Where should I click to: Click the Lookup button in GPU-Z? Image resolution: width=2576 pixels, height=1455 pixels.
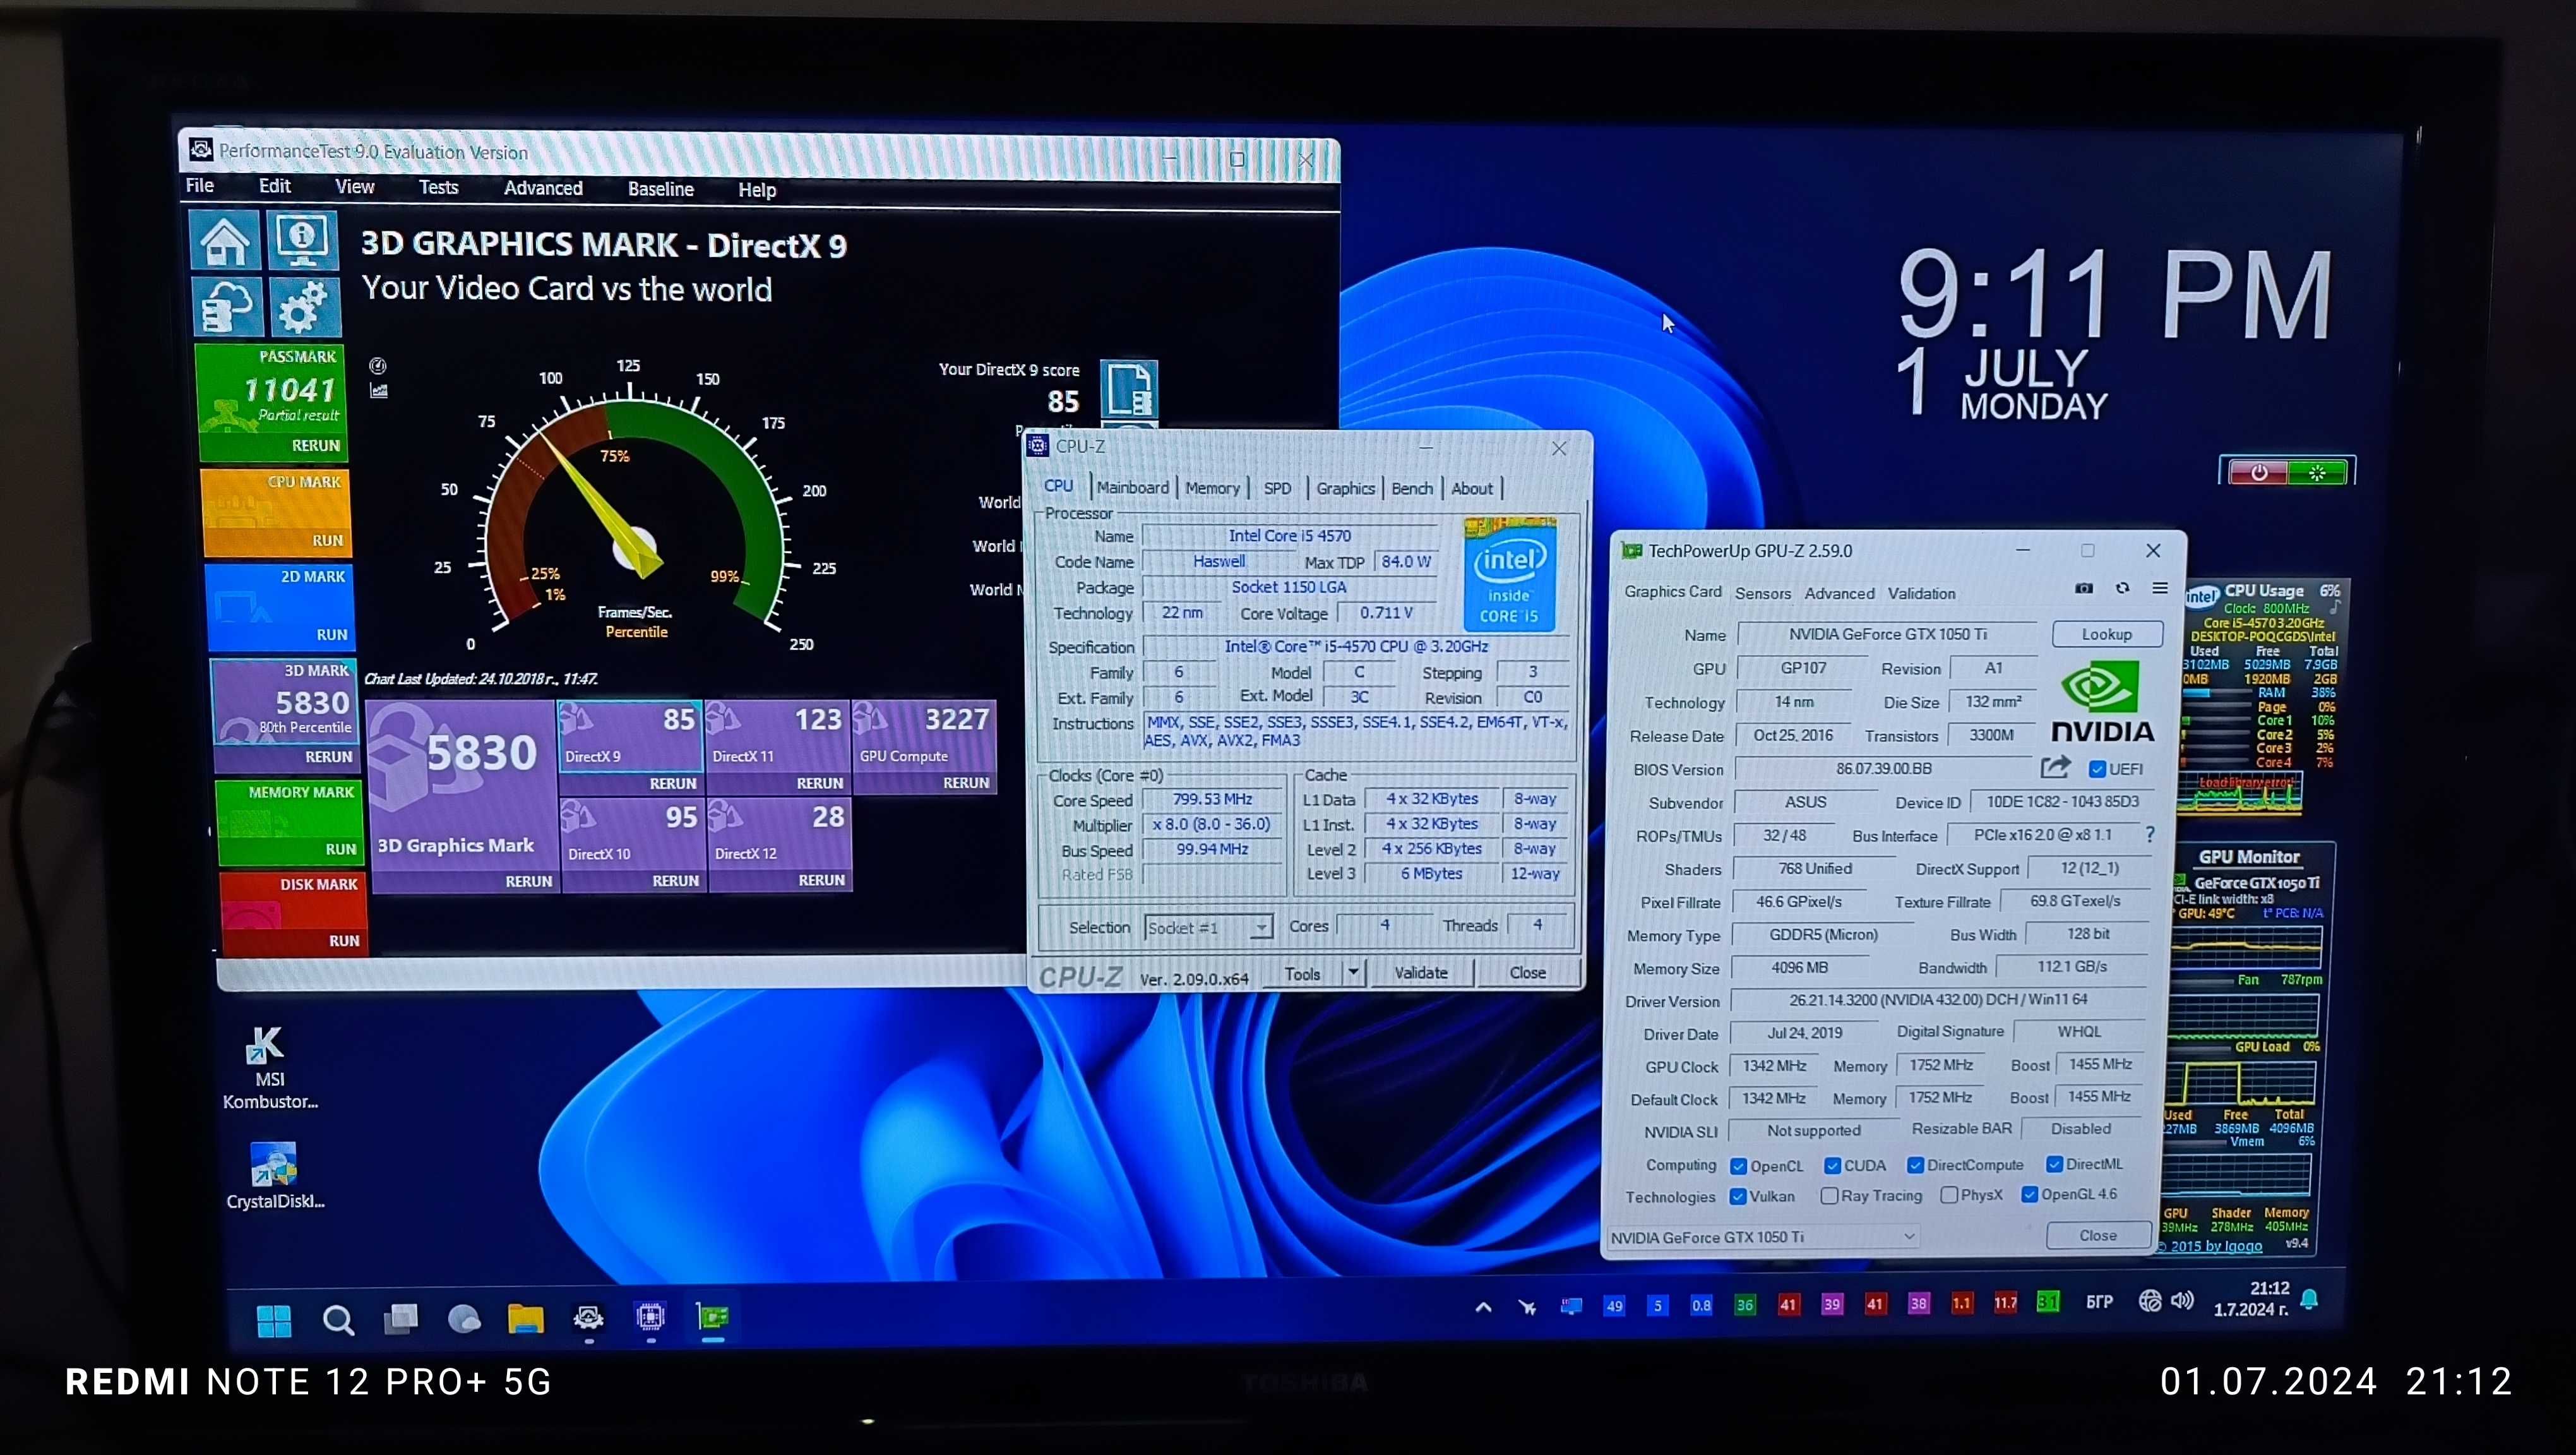[2106, 634]
